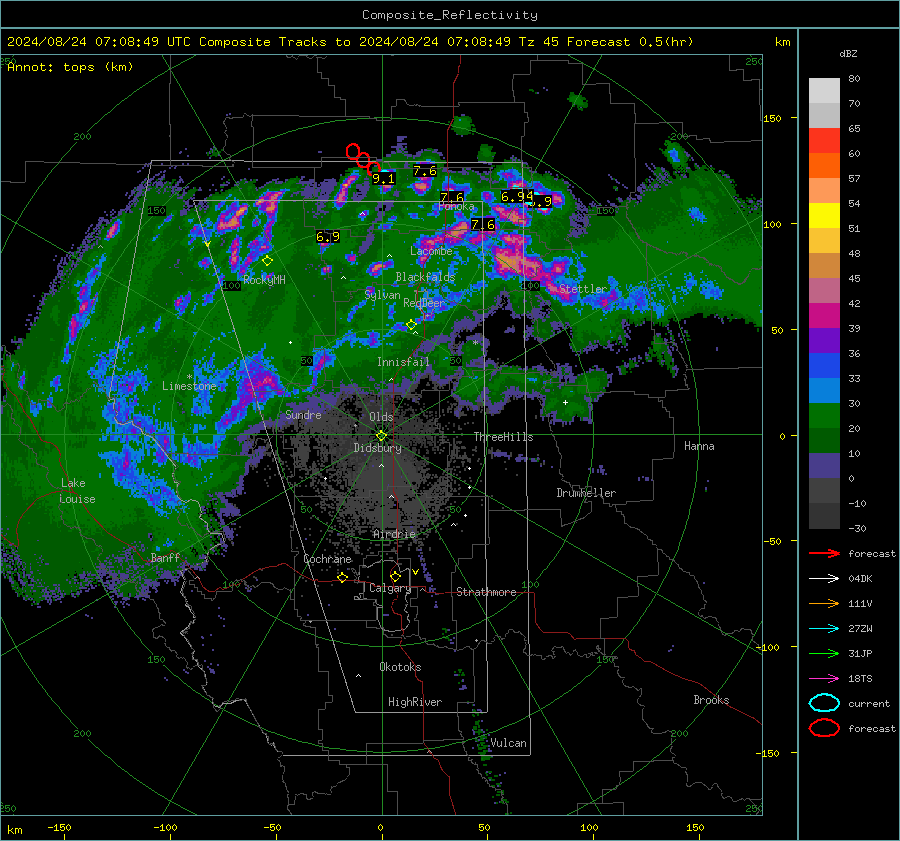Click the 'Annot: tops (km)' annotation text
900x841 pixels.
pyautogui.click(x=70, y=67)
